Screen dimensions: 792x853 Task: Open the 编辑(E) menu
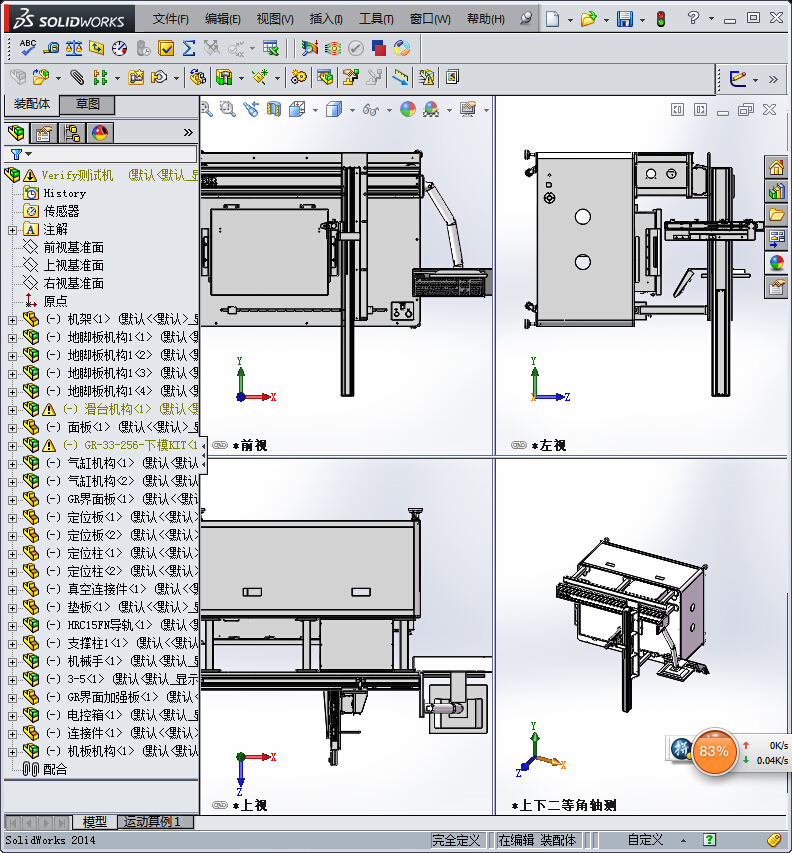pos(222,19)
